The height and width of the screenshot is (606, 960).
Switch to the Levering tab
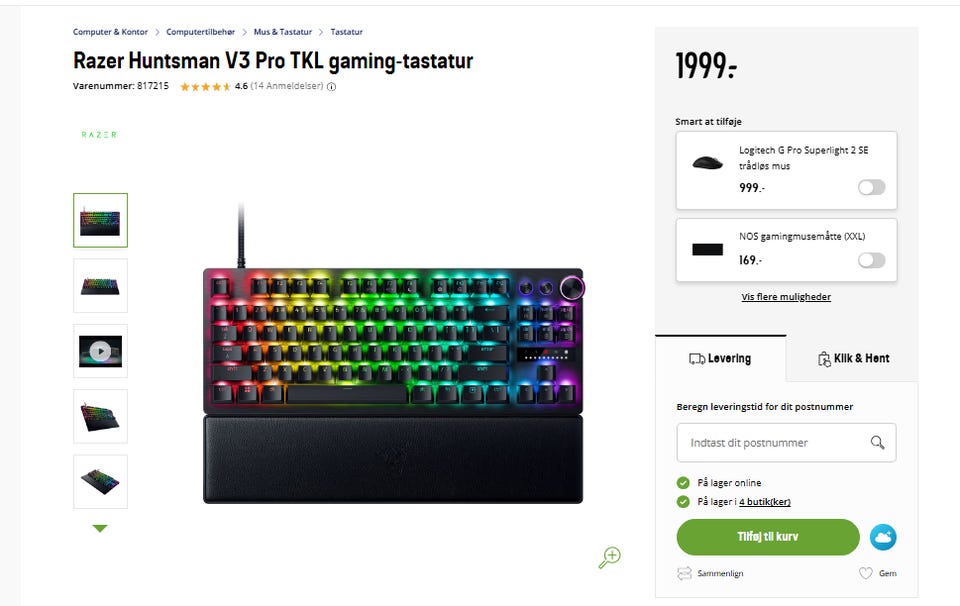(x=721, y=359)
